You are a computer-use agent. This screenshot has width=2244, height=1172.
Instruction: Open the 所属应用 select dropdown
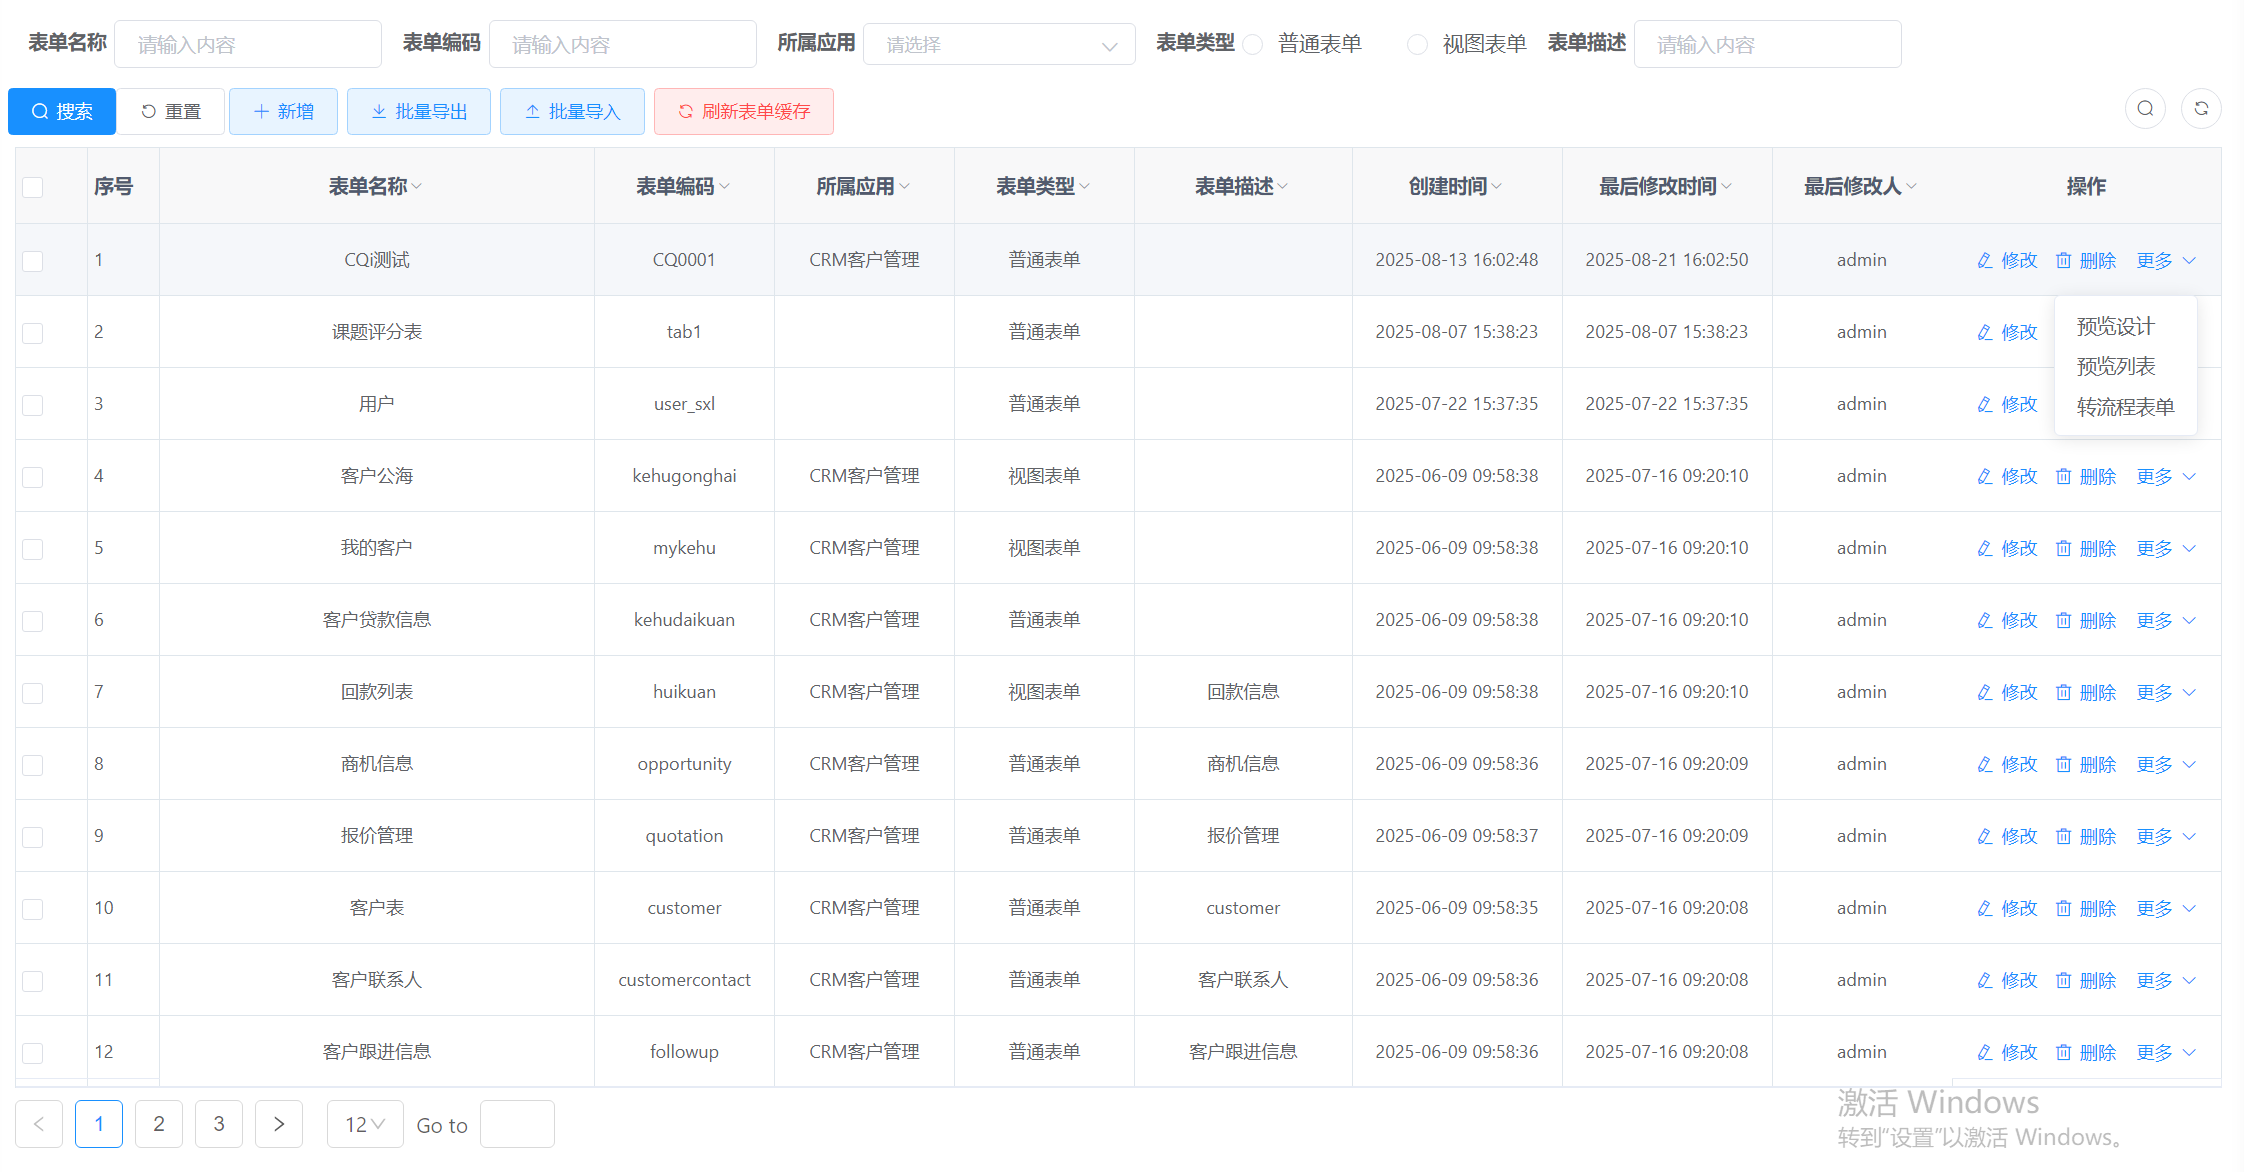click(998, 45)
